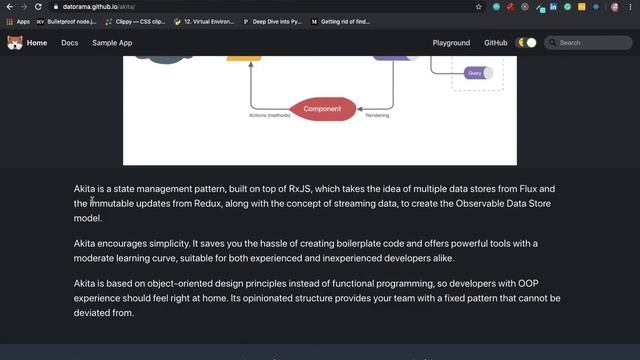This screenshot has width=640, height=360.
Task: Select the Home nav item
Action: click(37, 43)
